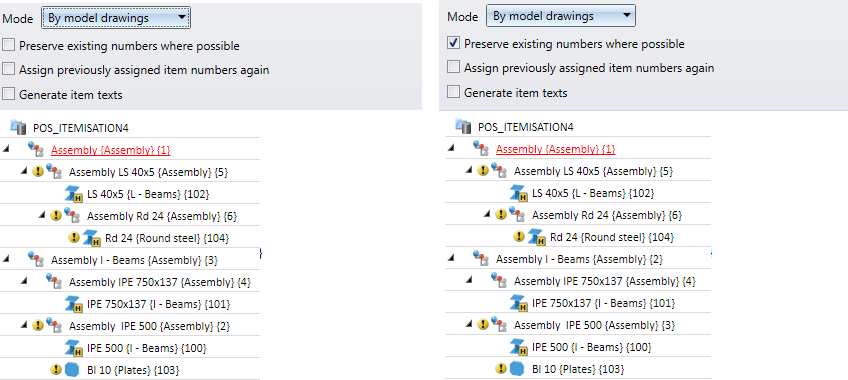Select 'Assembly I - Beams {Assembly} {3}' row

tap(134, 260)
